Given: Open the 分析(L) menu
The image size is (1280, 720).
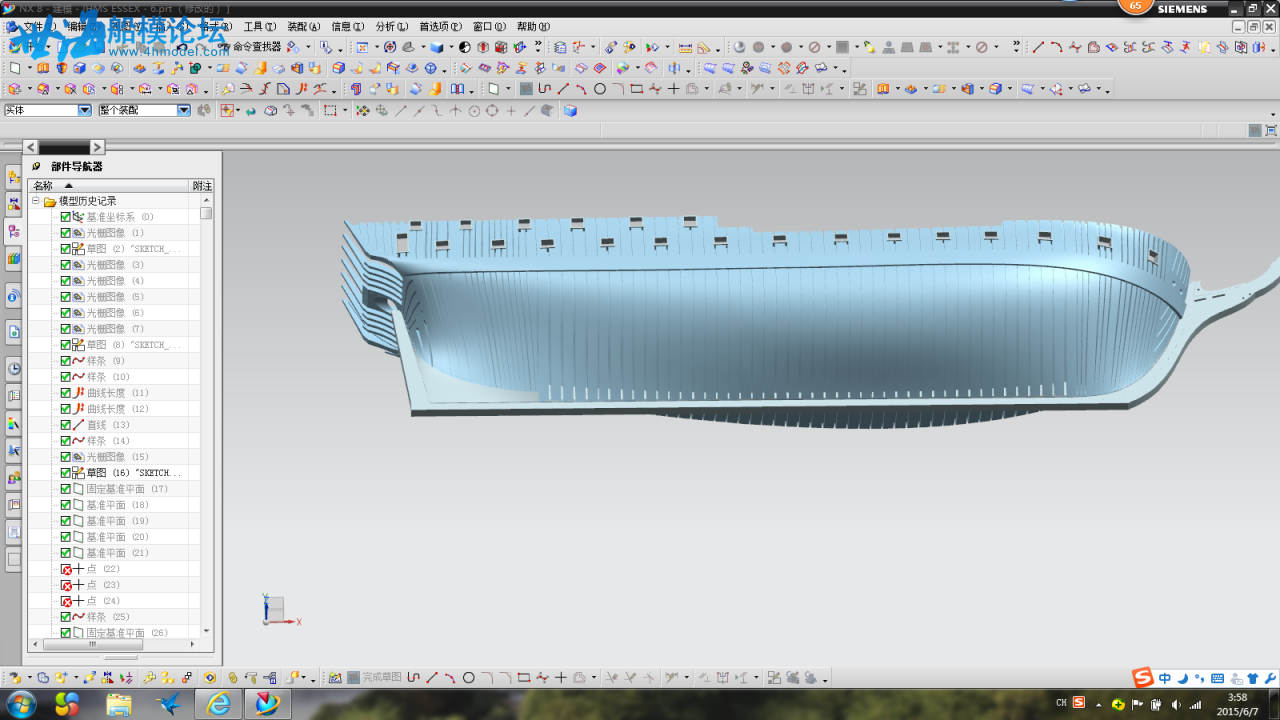Looking at the screenshot, I should click(x=391, y=27).
